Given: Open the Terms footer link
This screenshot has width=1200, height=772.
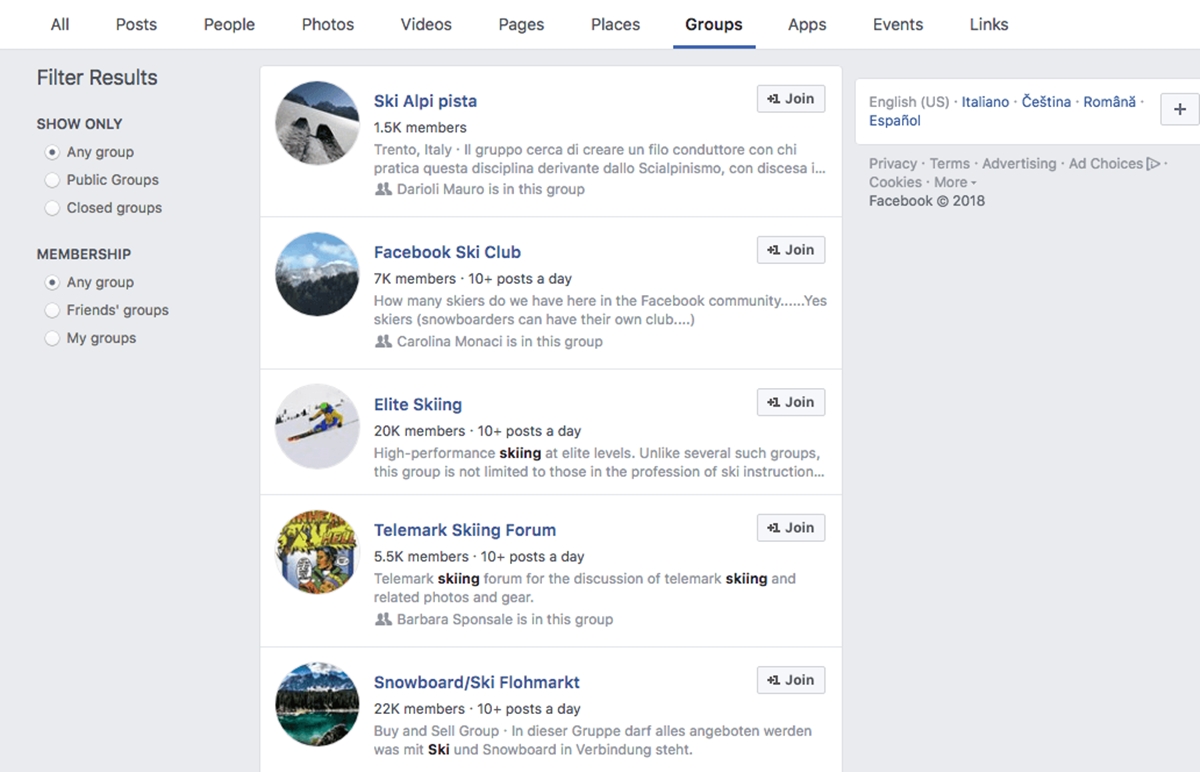Looking at the screenshot, I should 949,164.
